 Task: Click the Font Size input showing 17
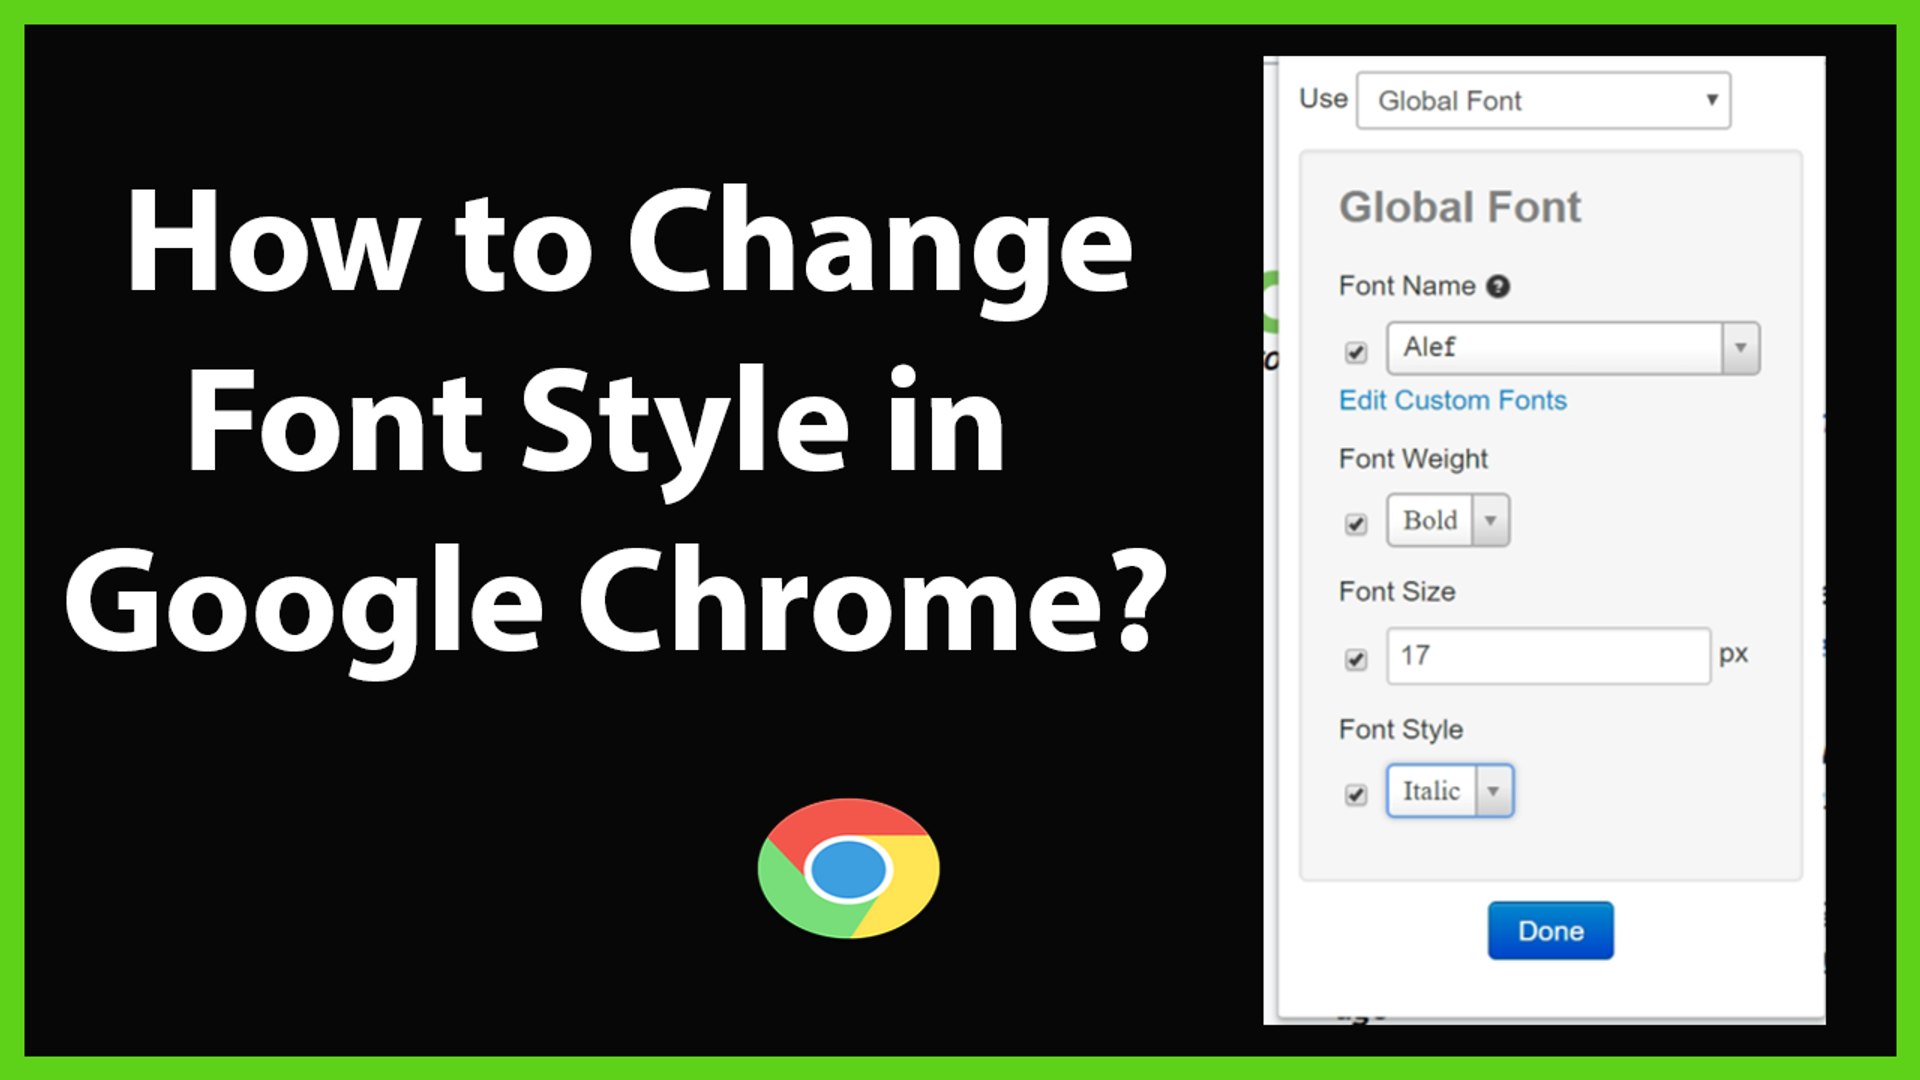click(x=1548, y=656)
